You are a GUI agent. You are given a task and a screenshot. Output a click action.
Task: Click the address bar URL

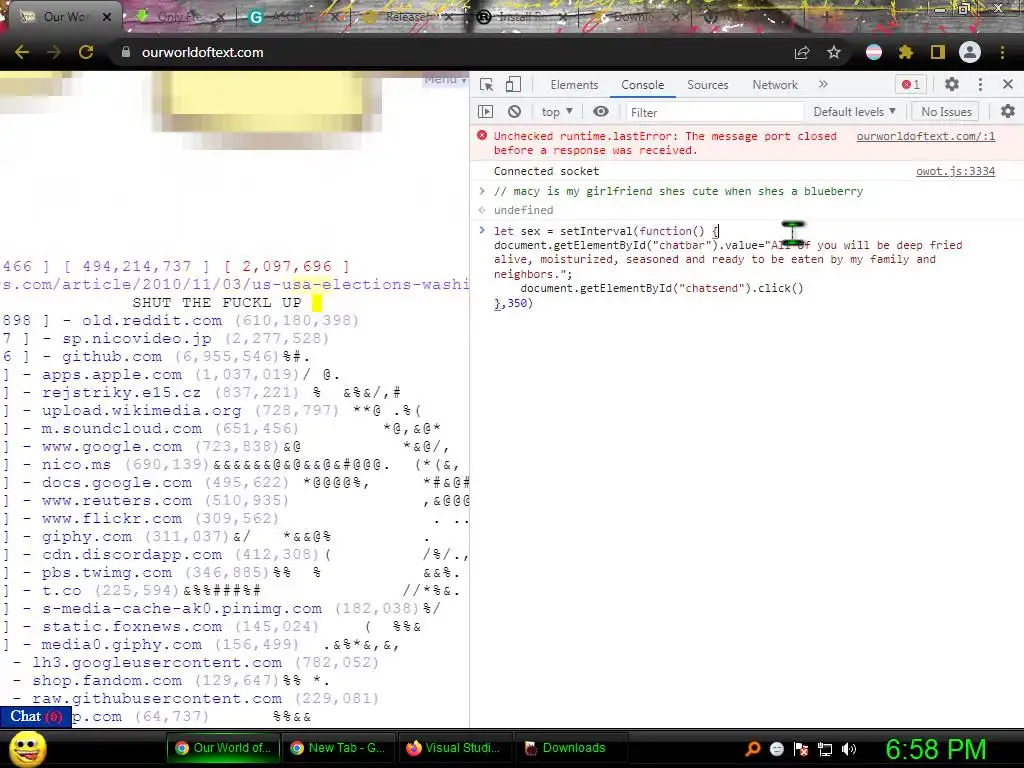[202, 52]
